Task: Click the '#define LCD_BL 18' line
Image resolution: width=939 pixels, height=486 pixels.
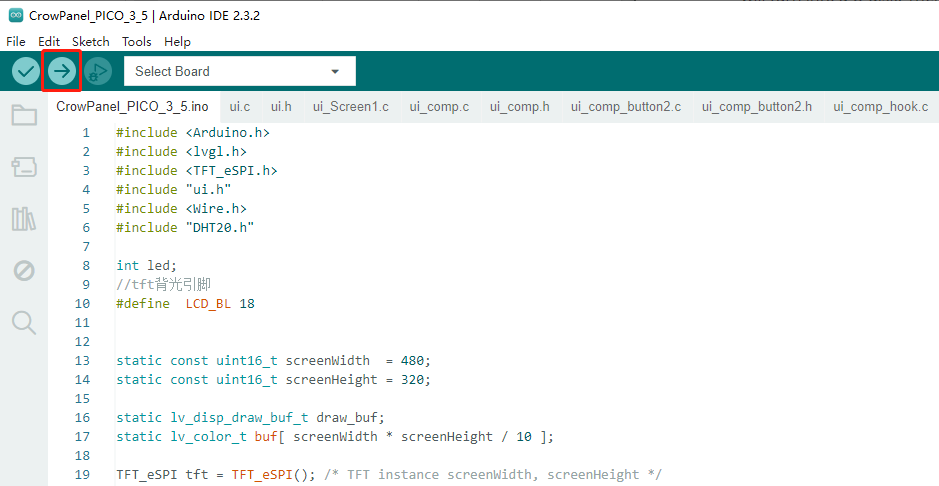Action: click(x=185, y=303)
